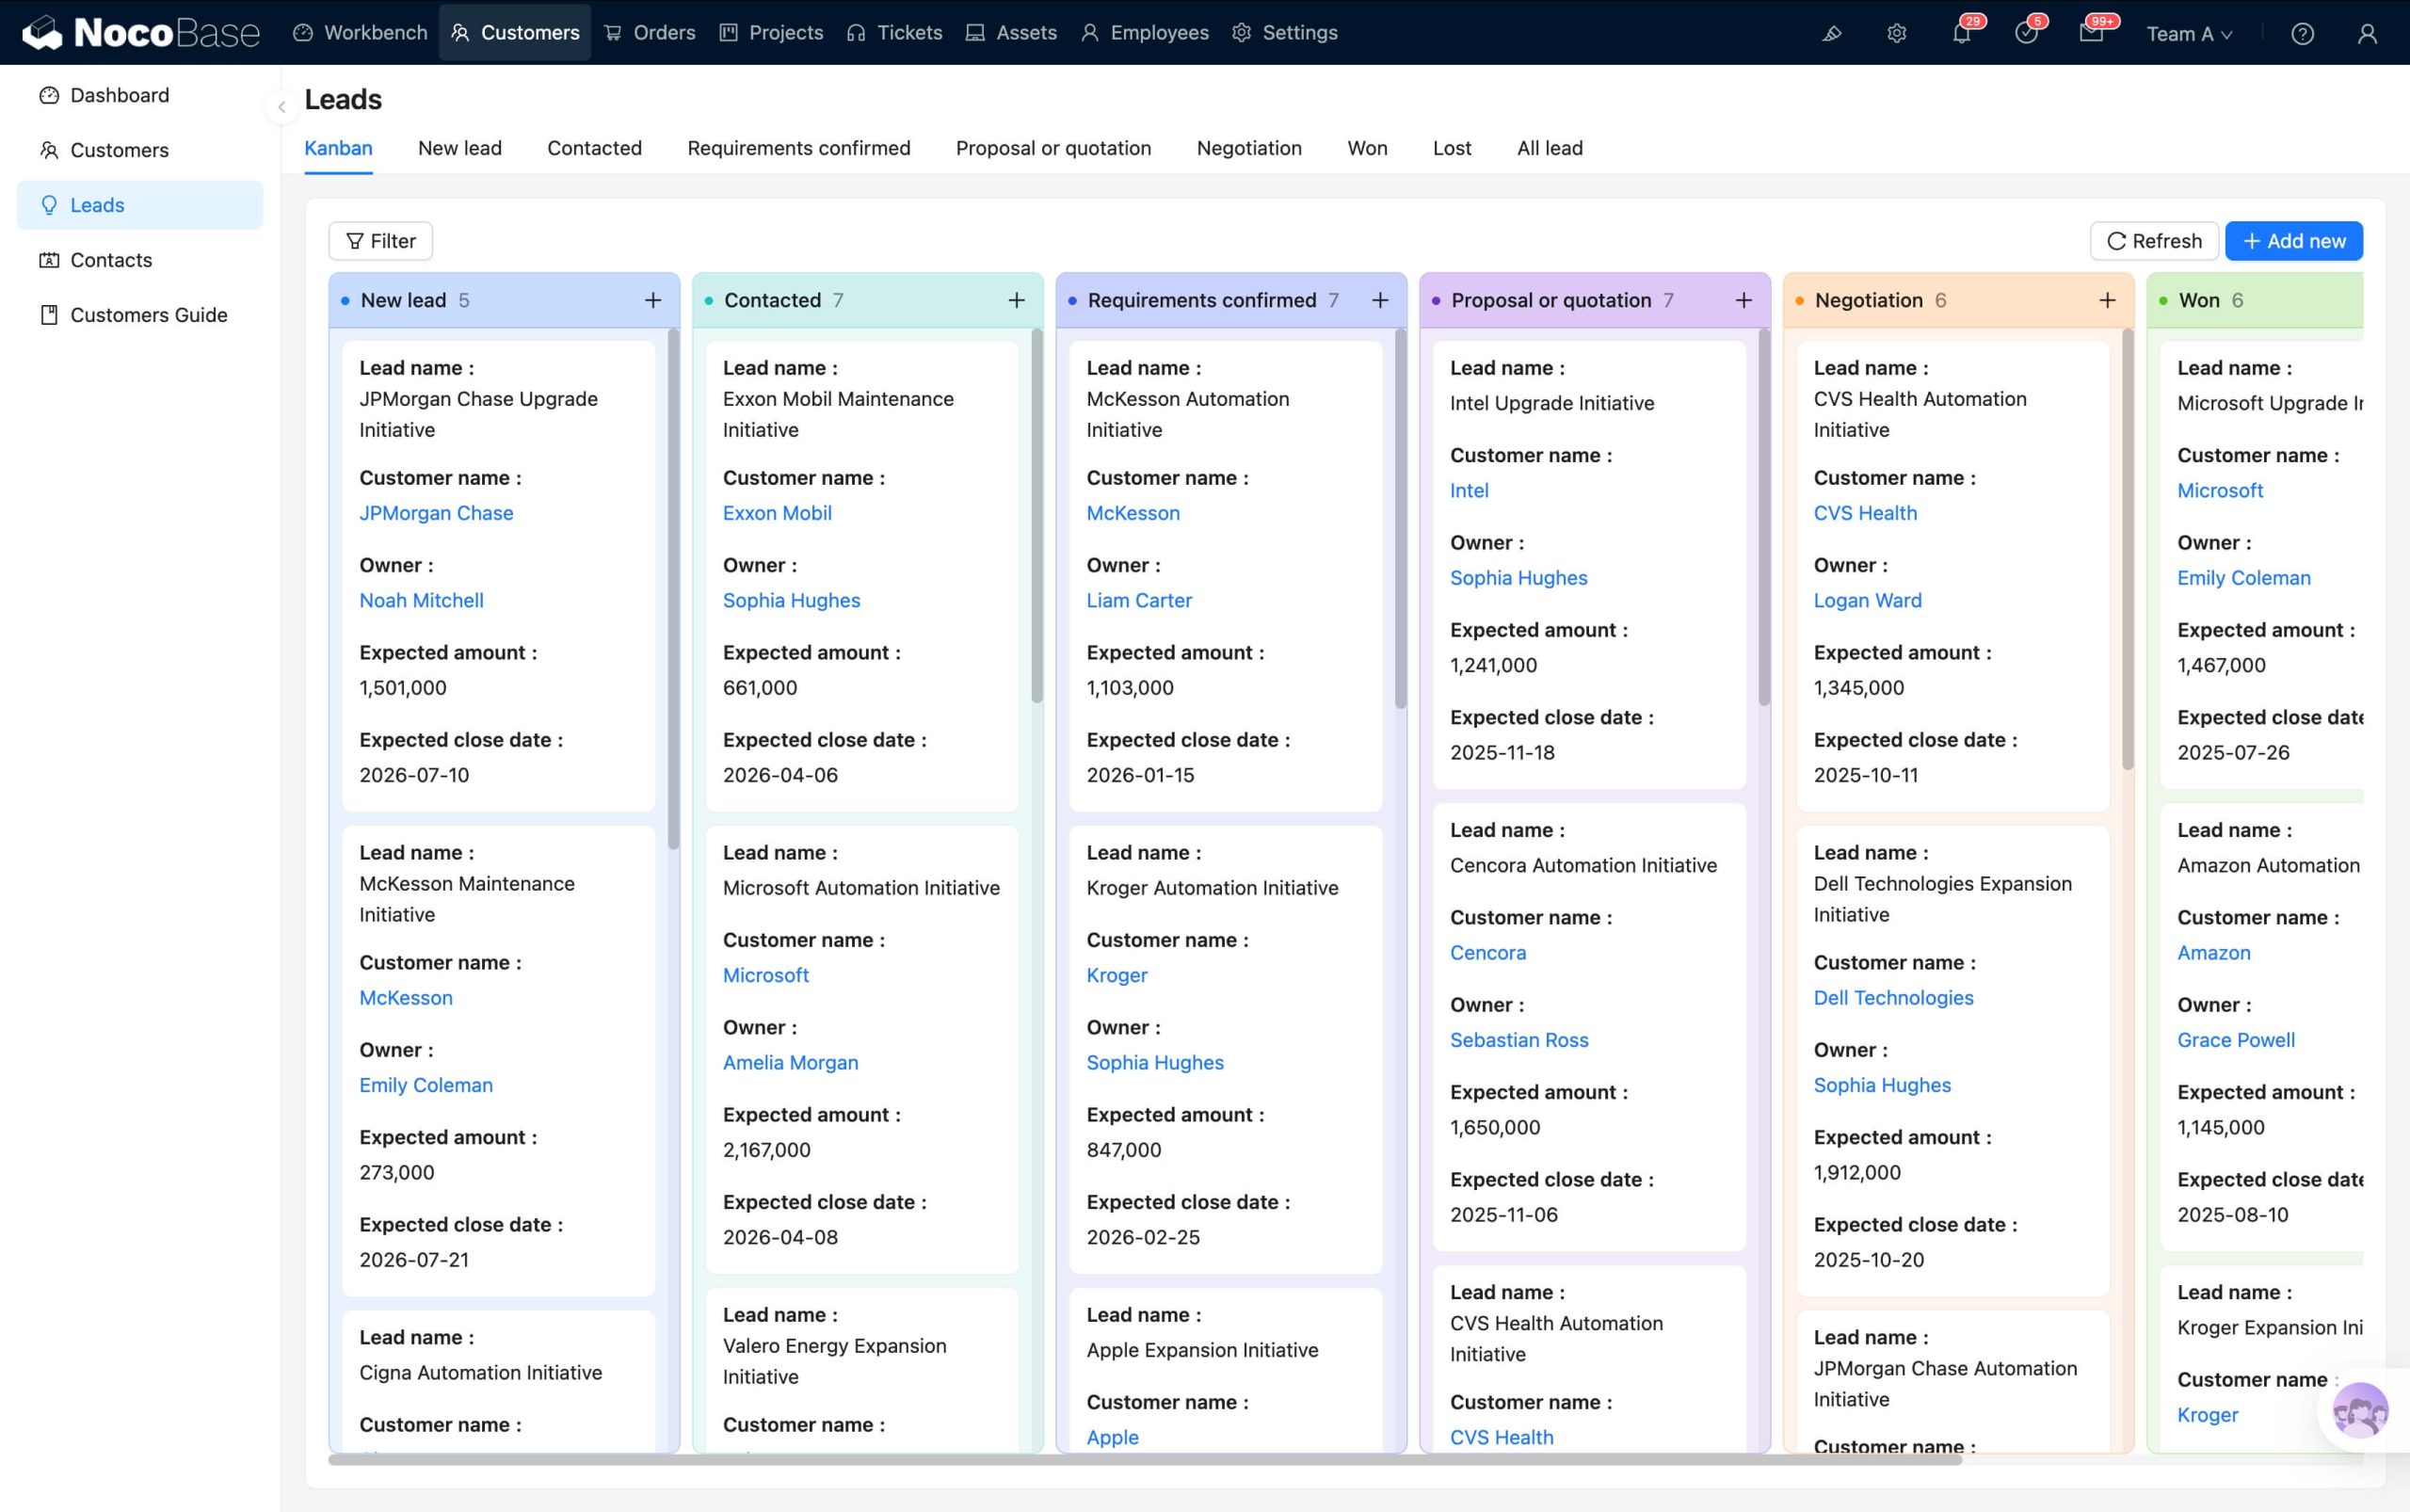Switch to the All lead tab
The width and height of the screenshot is (2410, 1512).
[1550, 148]
